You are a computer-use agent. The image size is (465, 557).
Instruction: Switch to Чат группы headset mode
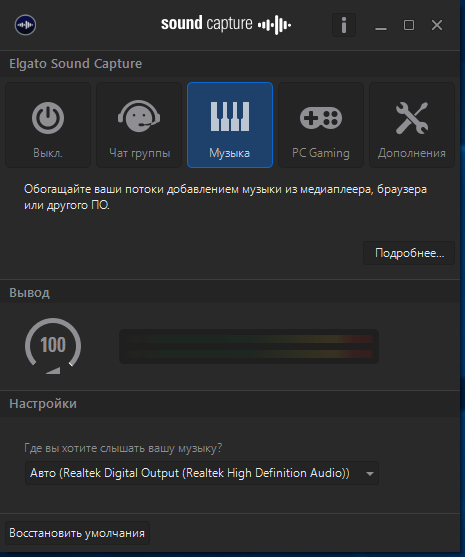[139, 125]
